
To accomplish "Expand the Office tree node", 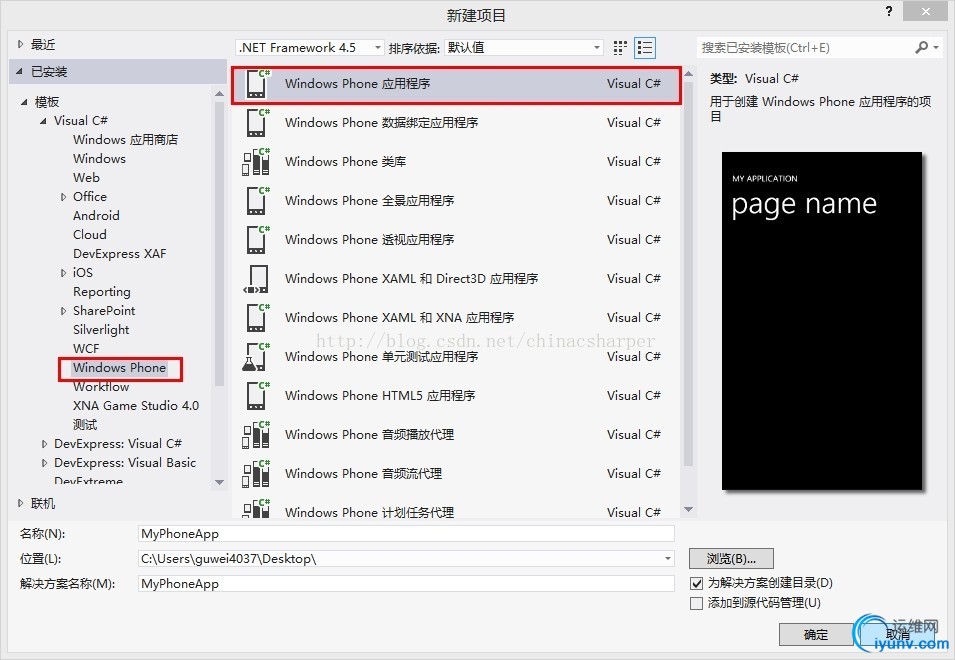I will click(63, 197).
